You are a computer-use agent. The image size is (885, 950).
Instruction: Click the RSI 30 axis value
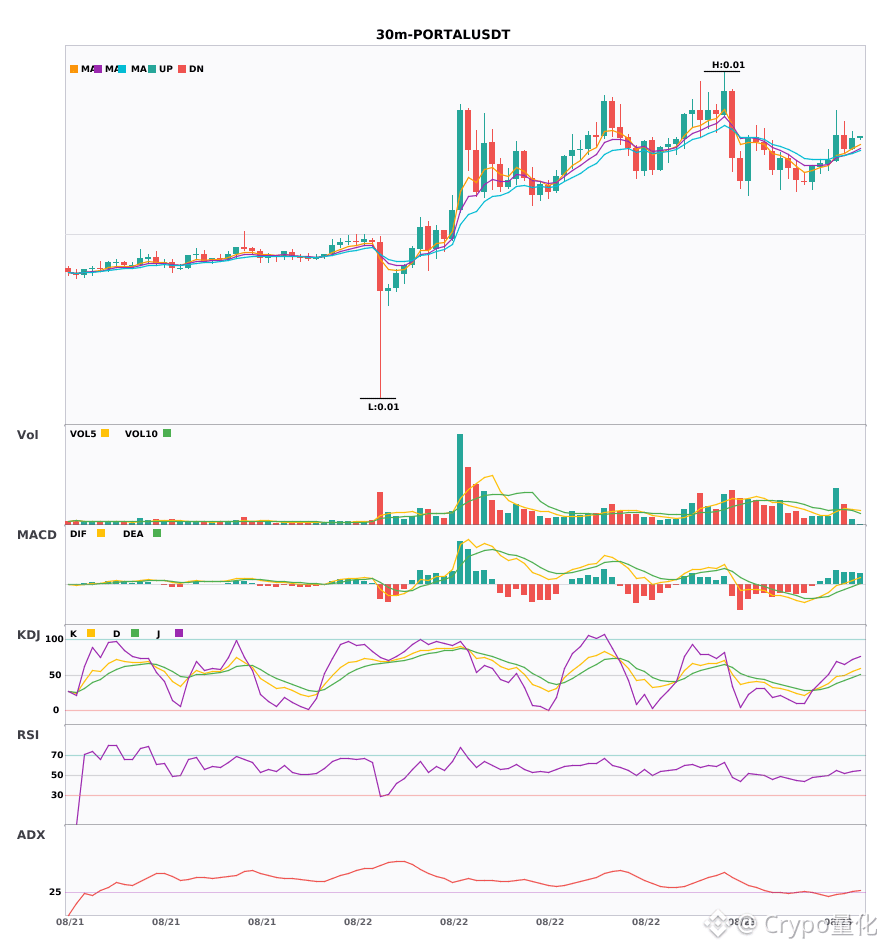click(57, 795)
